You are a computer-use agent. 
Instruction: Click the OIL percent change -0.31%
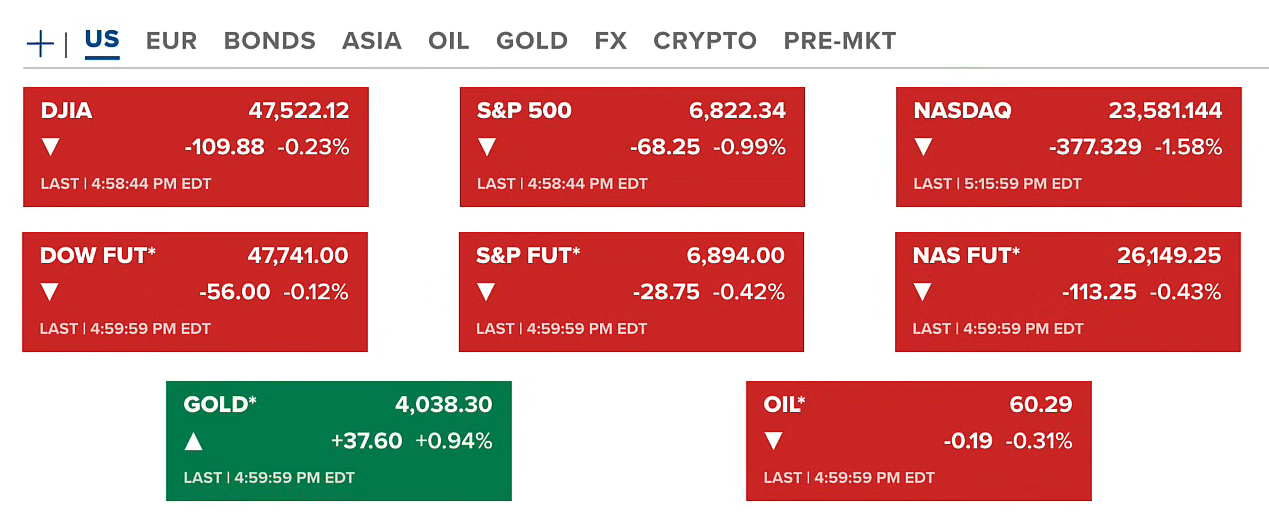pyautogui.click(x=1038, y=441)
